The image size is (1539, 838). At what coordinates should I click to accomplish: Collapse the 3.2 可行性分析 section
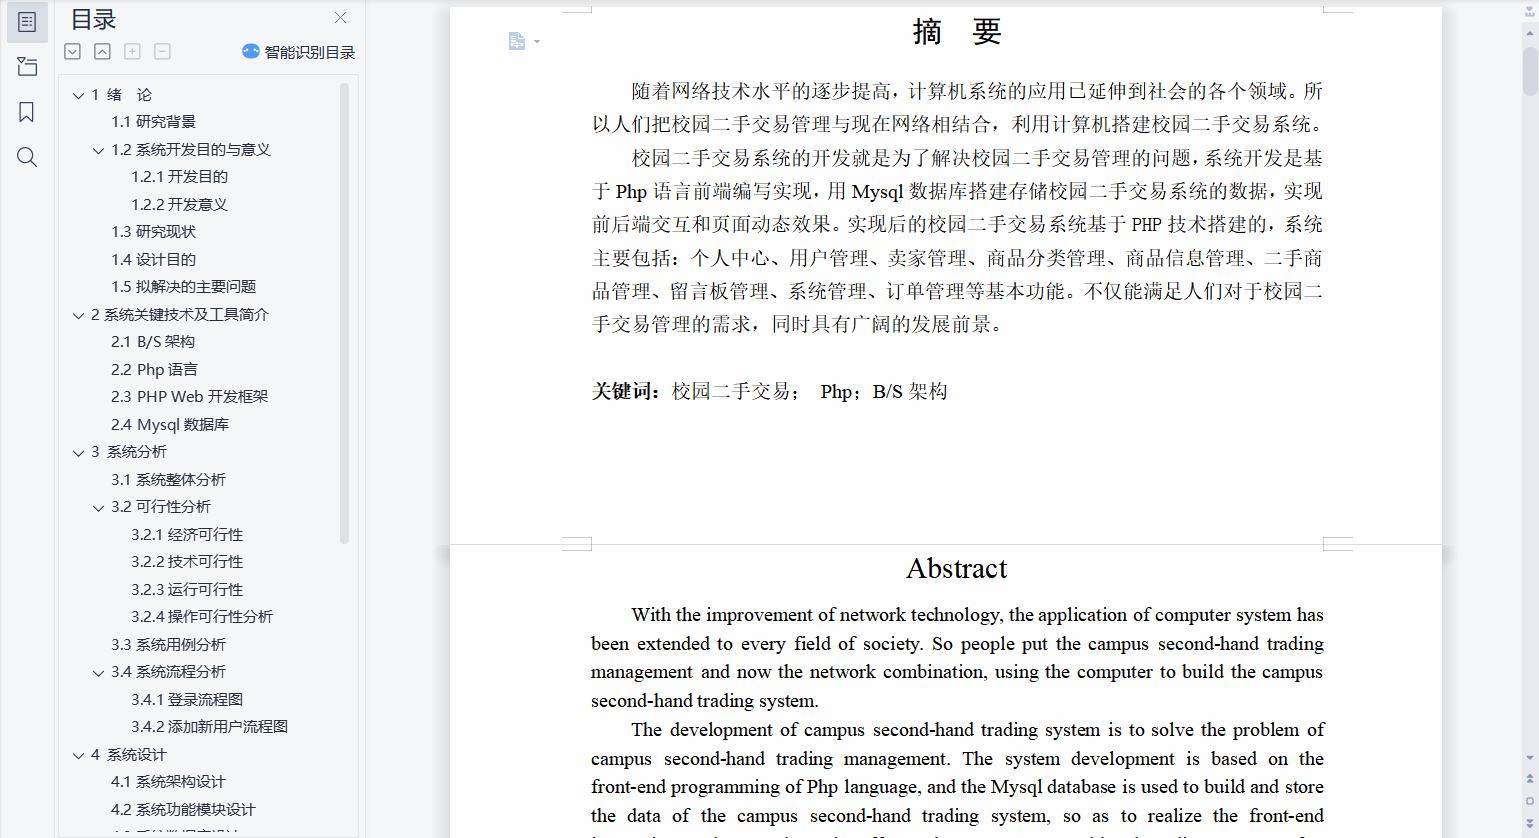[99, 507]
